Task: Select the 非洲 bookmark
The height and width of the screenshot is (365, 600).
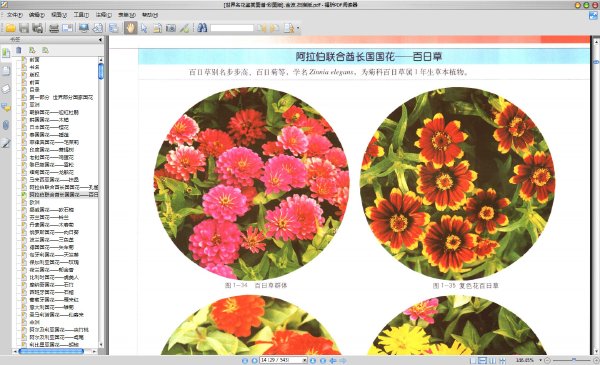Action: (34, 322)
